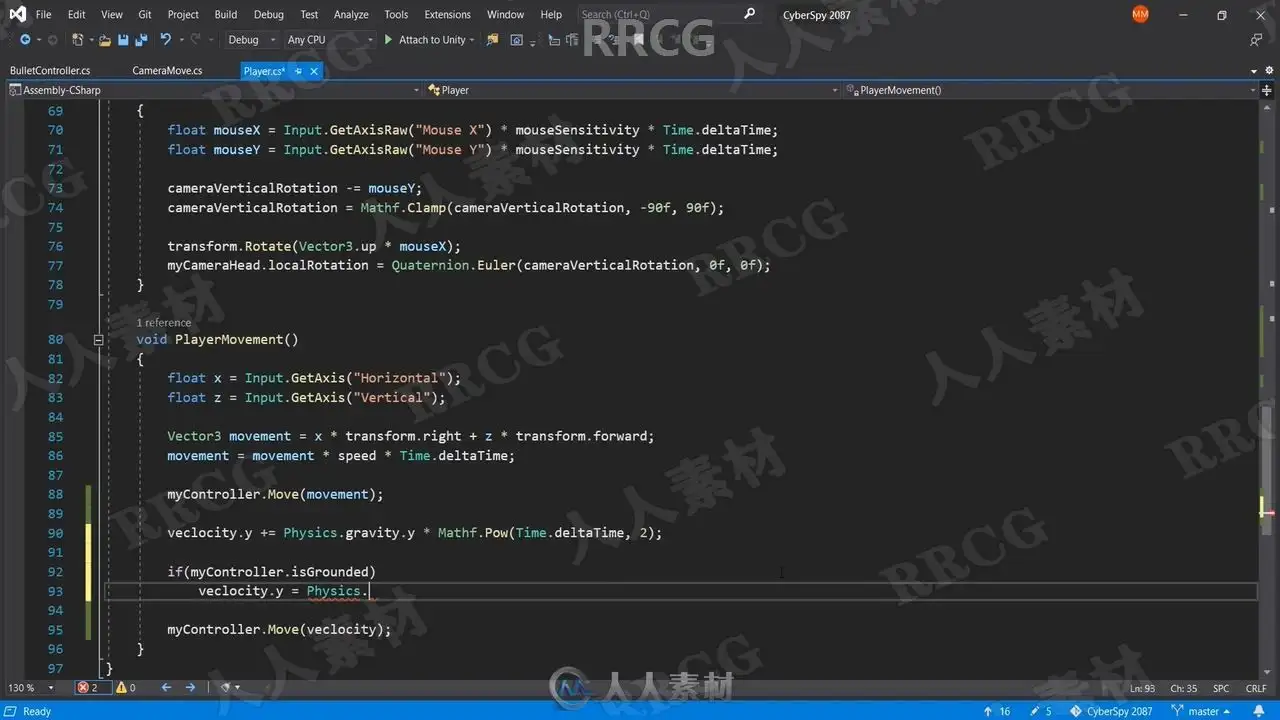Click the SPC indentation indicator

(x=1221, y=688)
